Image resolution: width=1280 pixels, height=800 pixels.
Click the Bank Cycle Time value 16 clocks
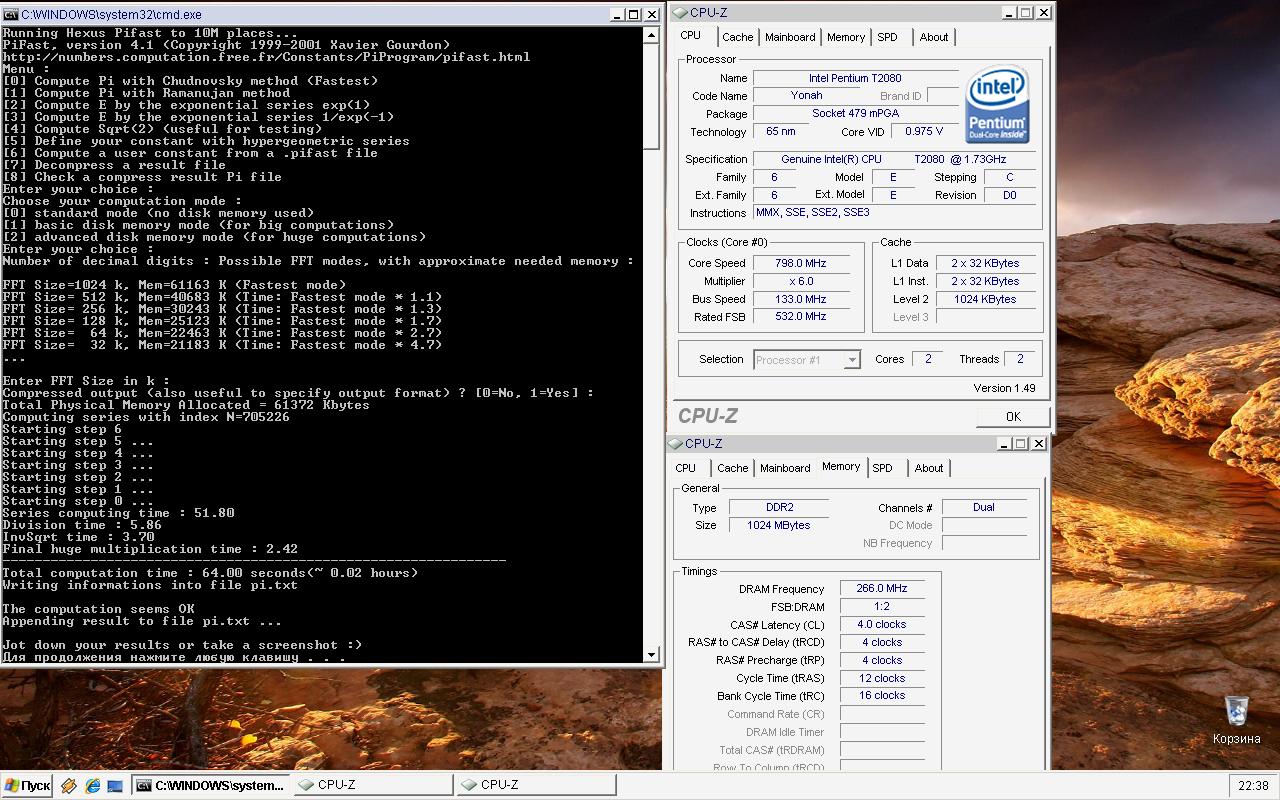[882, 696]
